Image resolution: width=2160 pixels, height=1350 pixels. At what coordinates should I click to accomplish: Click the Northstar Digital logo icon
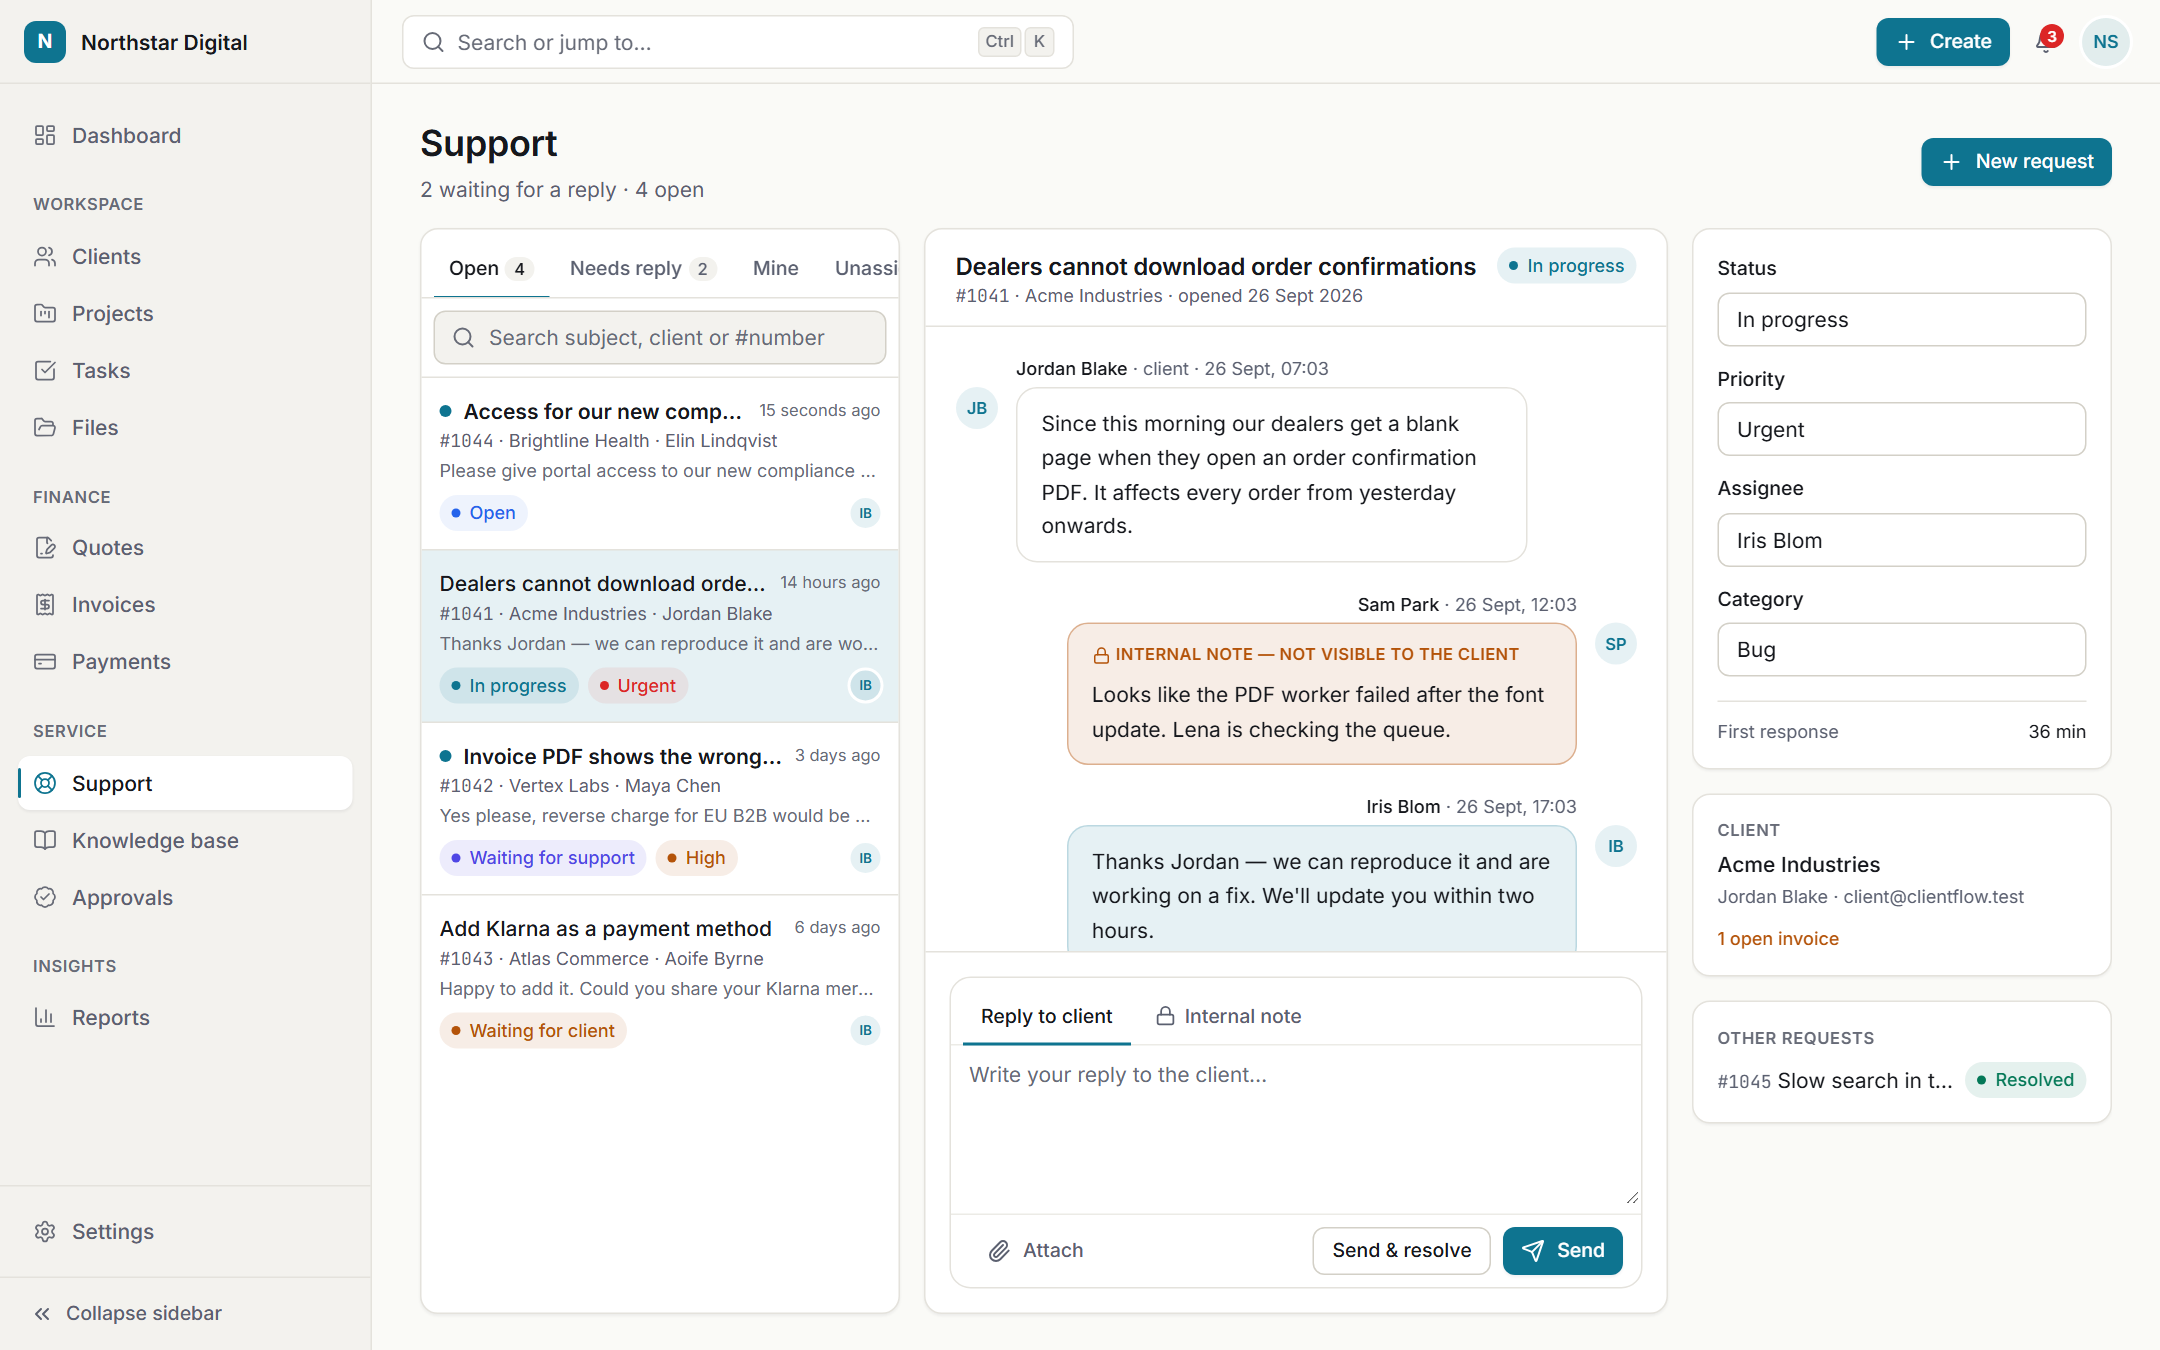pos(45,42)
